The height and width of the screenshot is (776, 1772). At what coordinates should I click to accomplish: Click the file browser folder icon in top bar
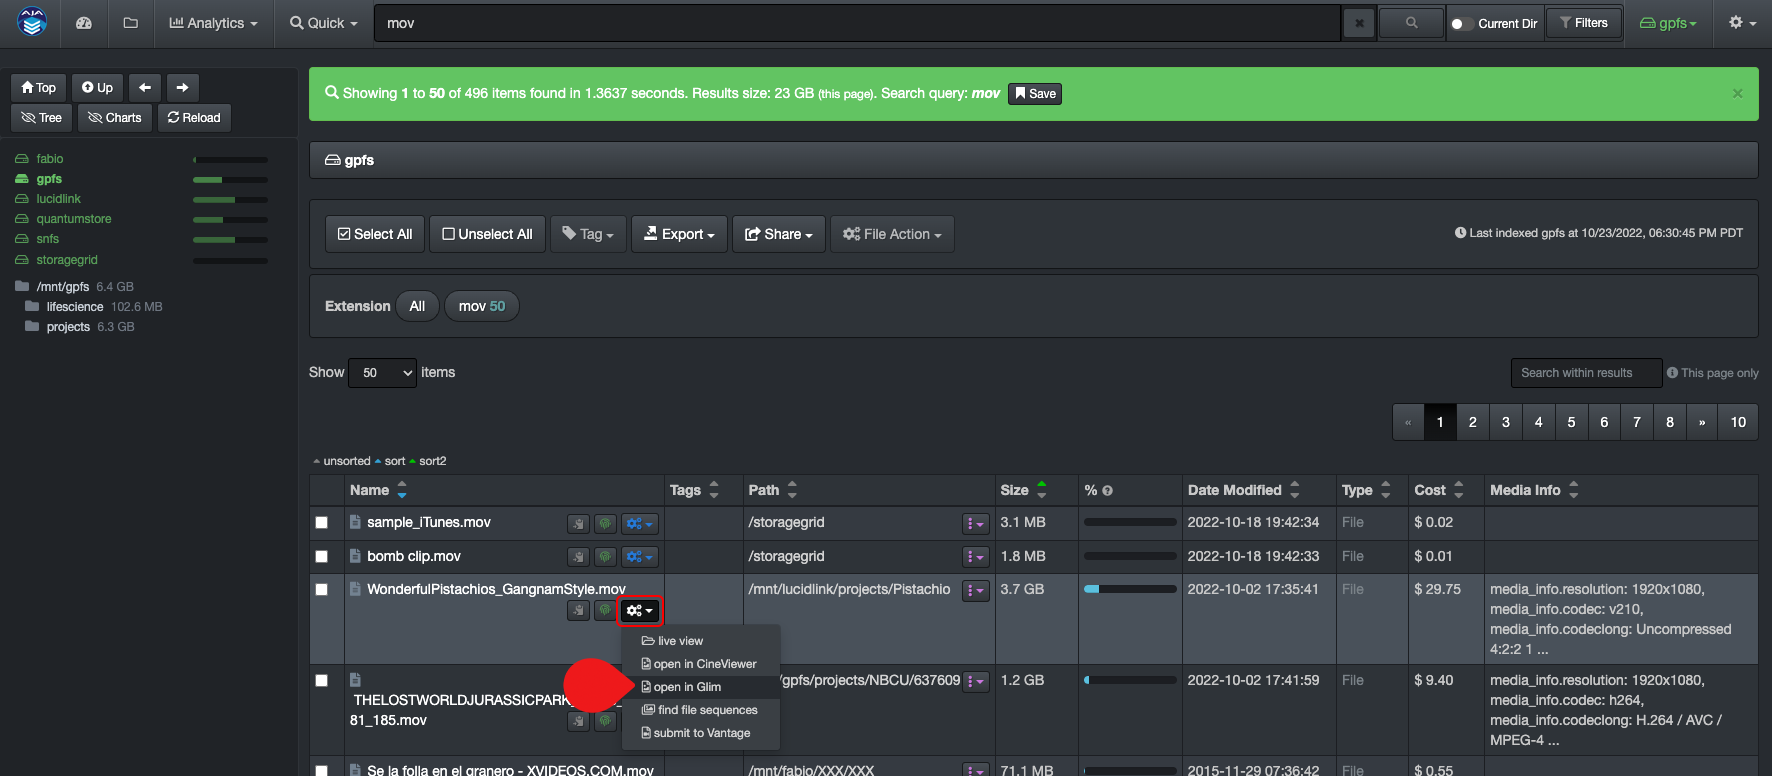click(130, 23)
